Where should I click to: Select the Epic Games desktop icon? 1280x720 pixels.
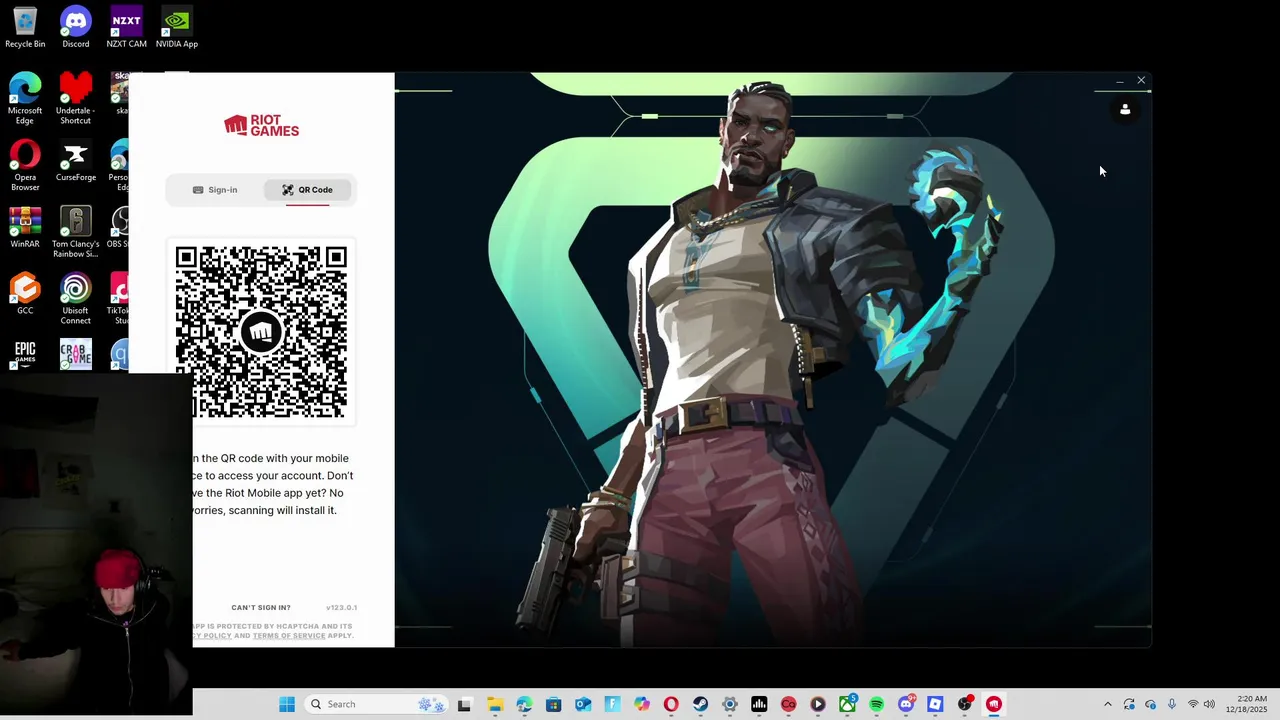click(25, 354)
